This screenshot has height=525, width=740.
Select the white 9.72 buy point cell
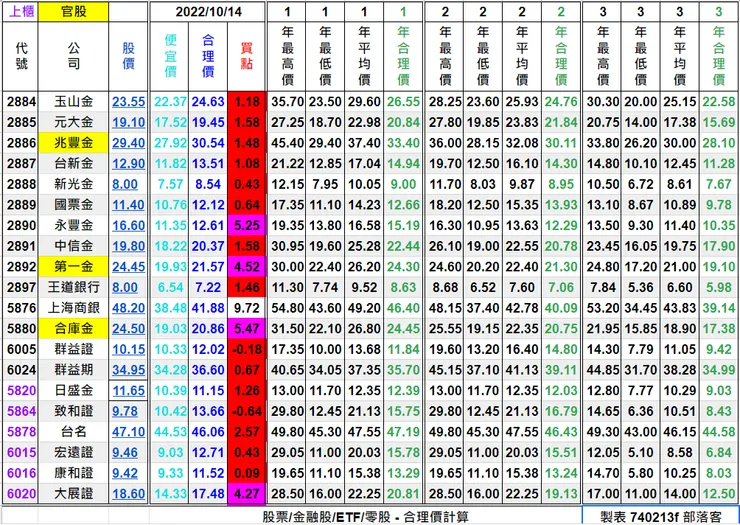tap(247, 308)
